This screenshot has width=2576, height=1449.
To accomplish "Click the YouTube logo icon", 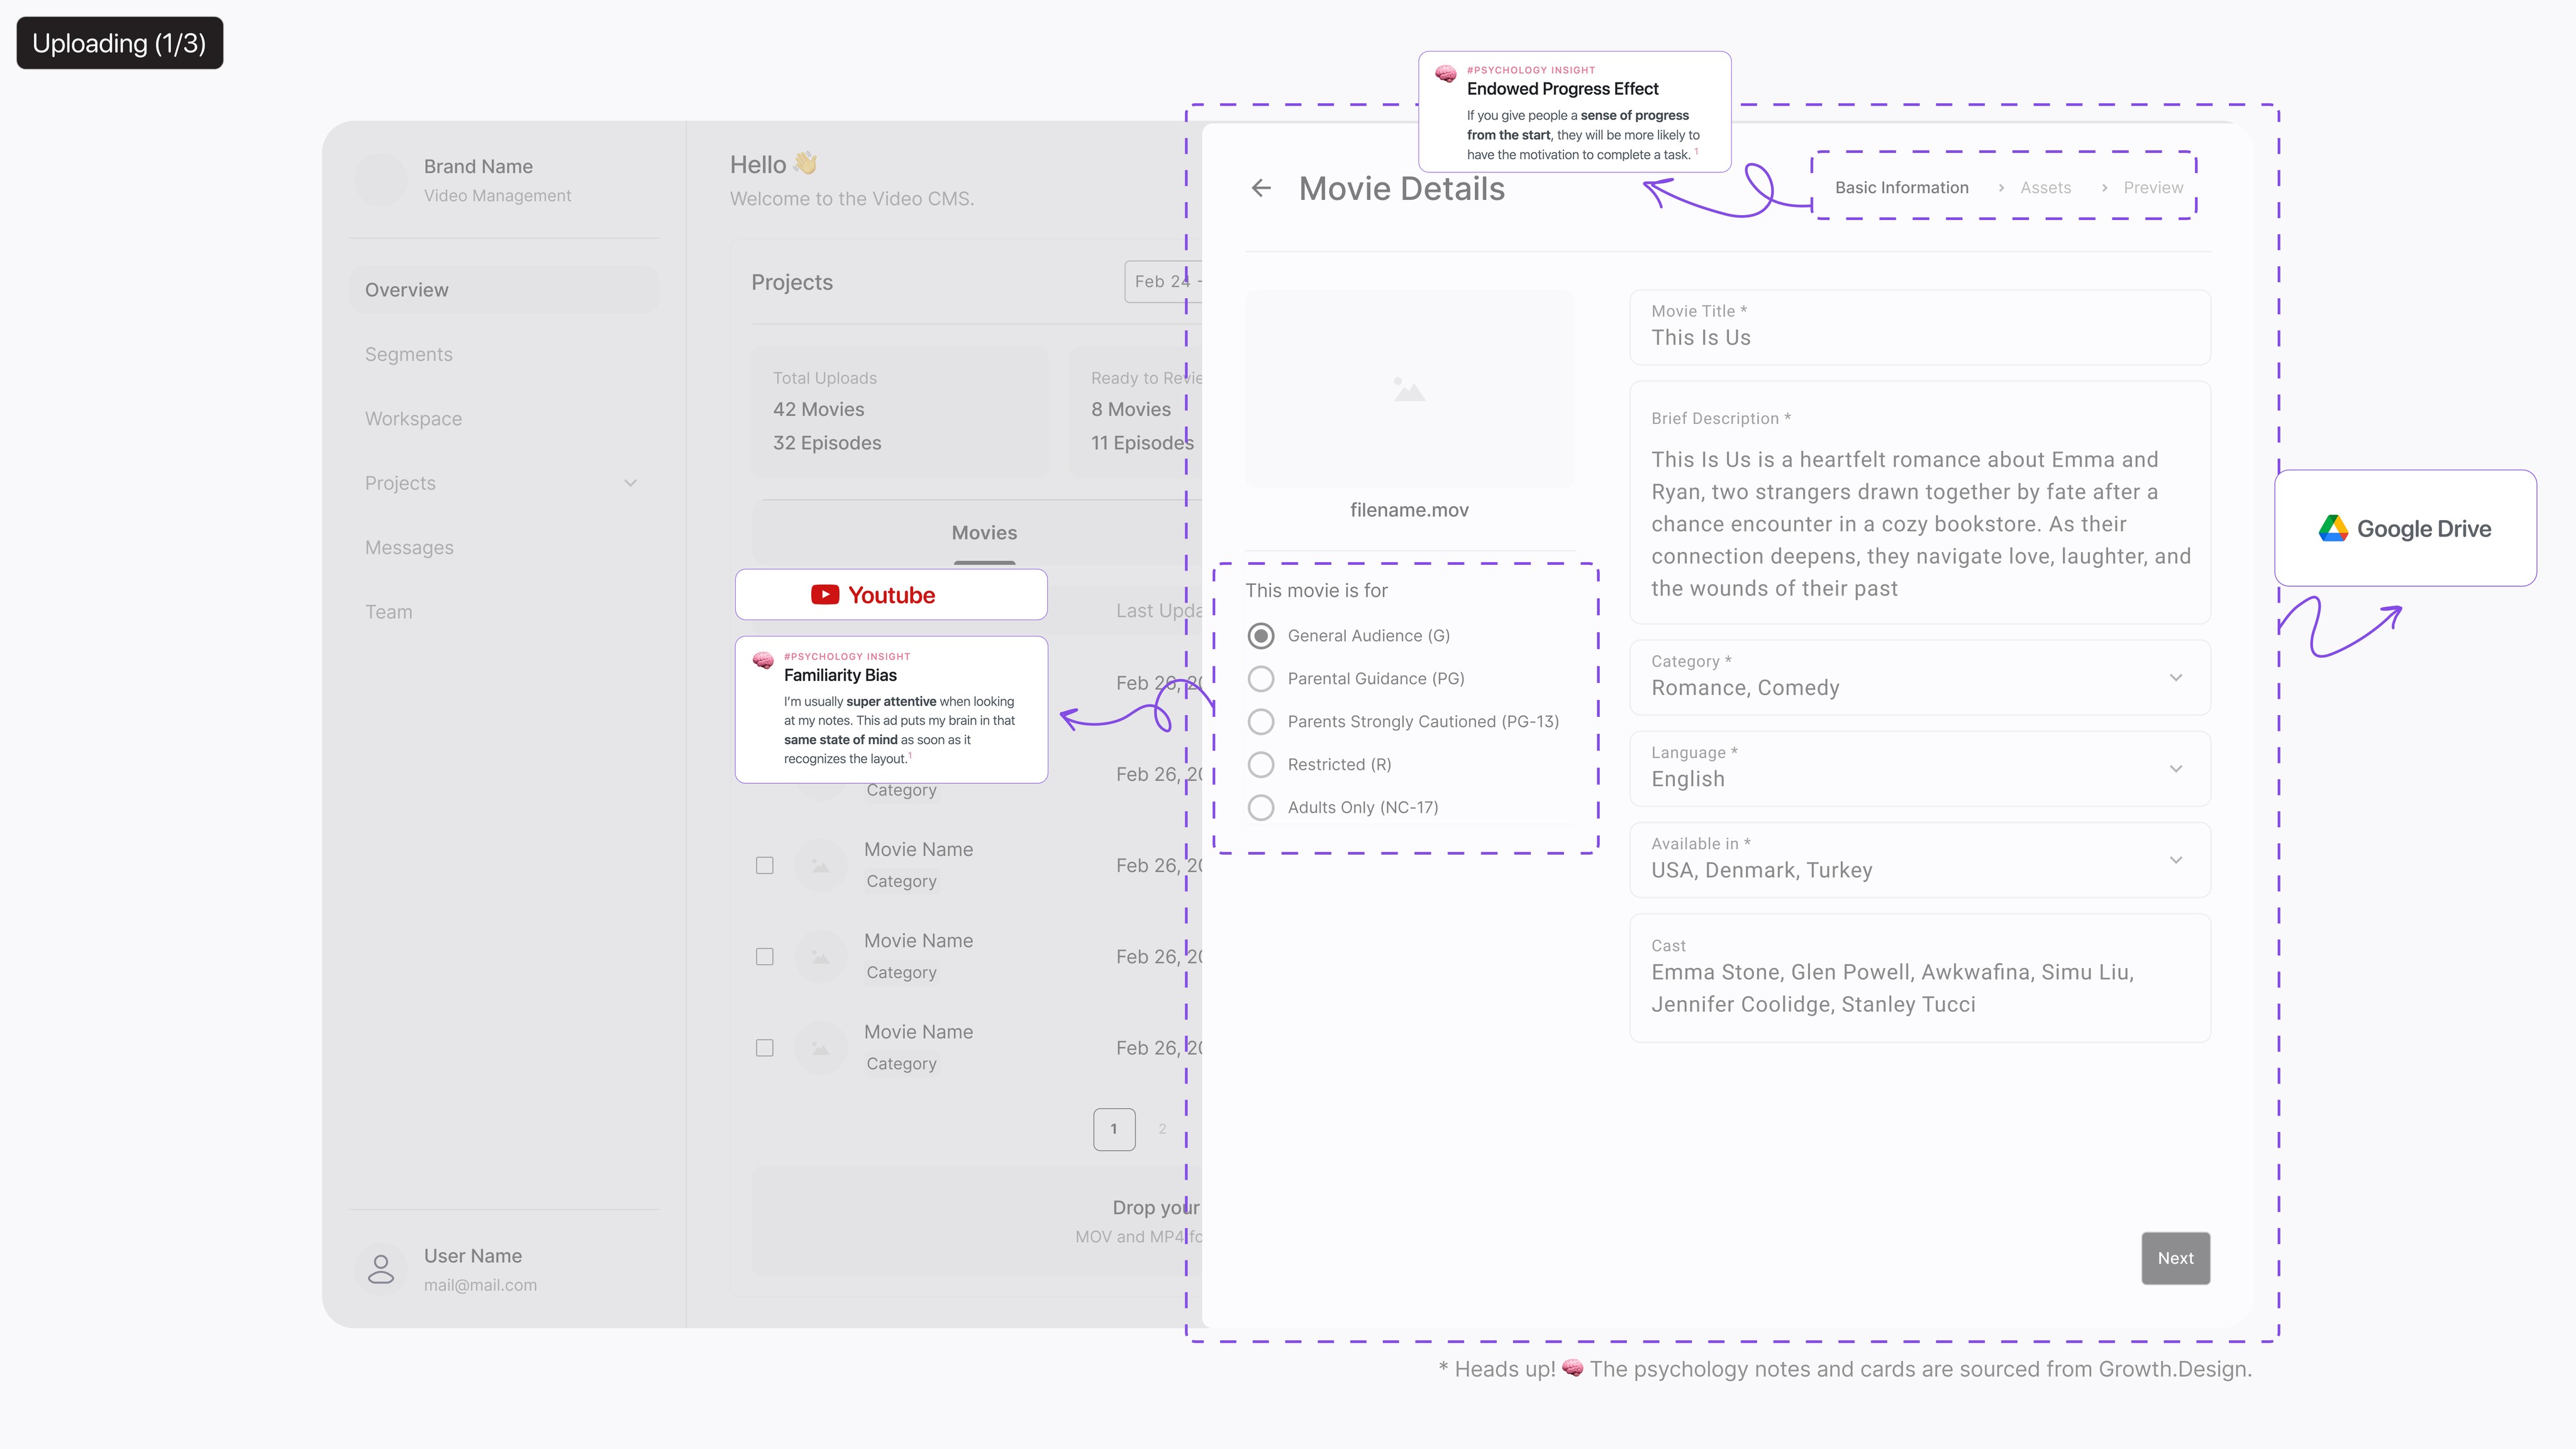I will pyautogui.click(x=825, y=595).
